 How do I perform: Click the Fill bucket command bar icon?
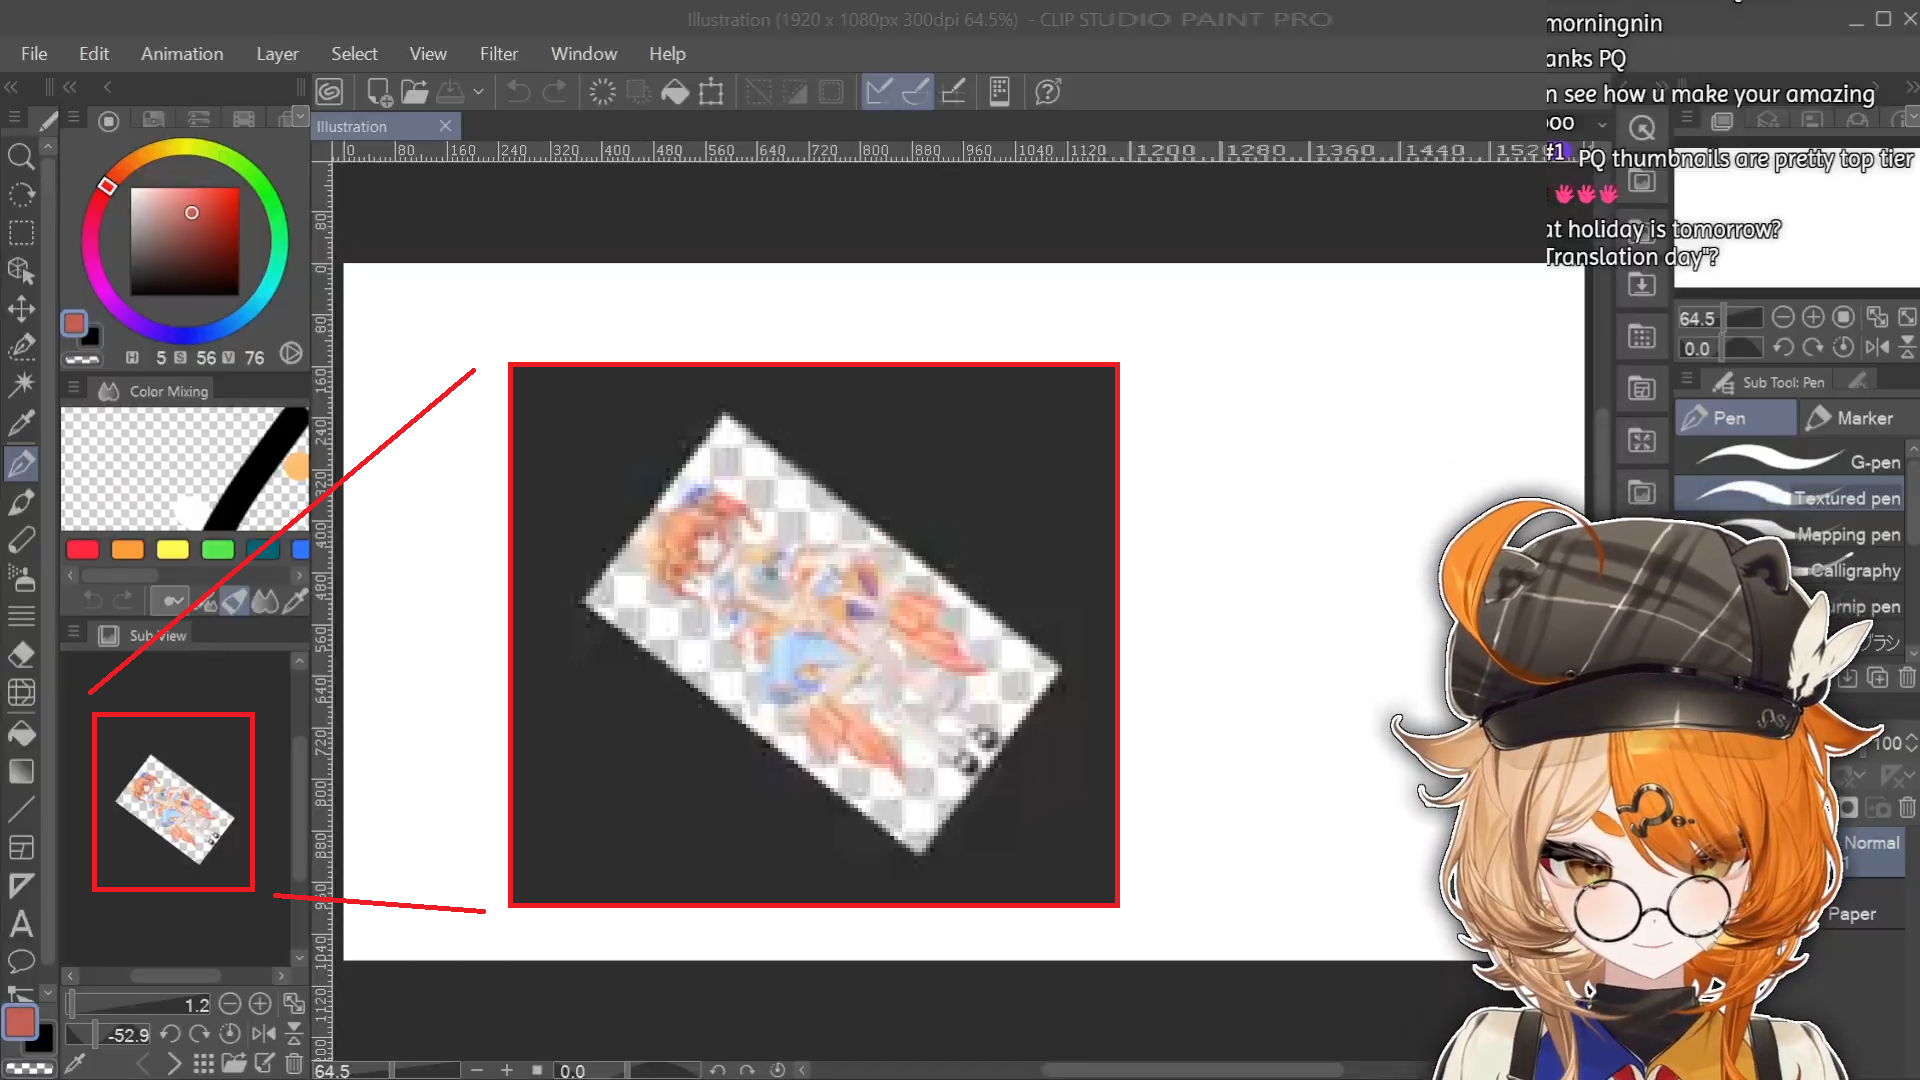(x=675, y=92)
